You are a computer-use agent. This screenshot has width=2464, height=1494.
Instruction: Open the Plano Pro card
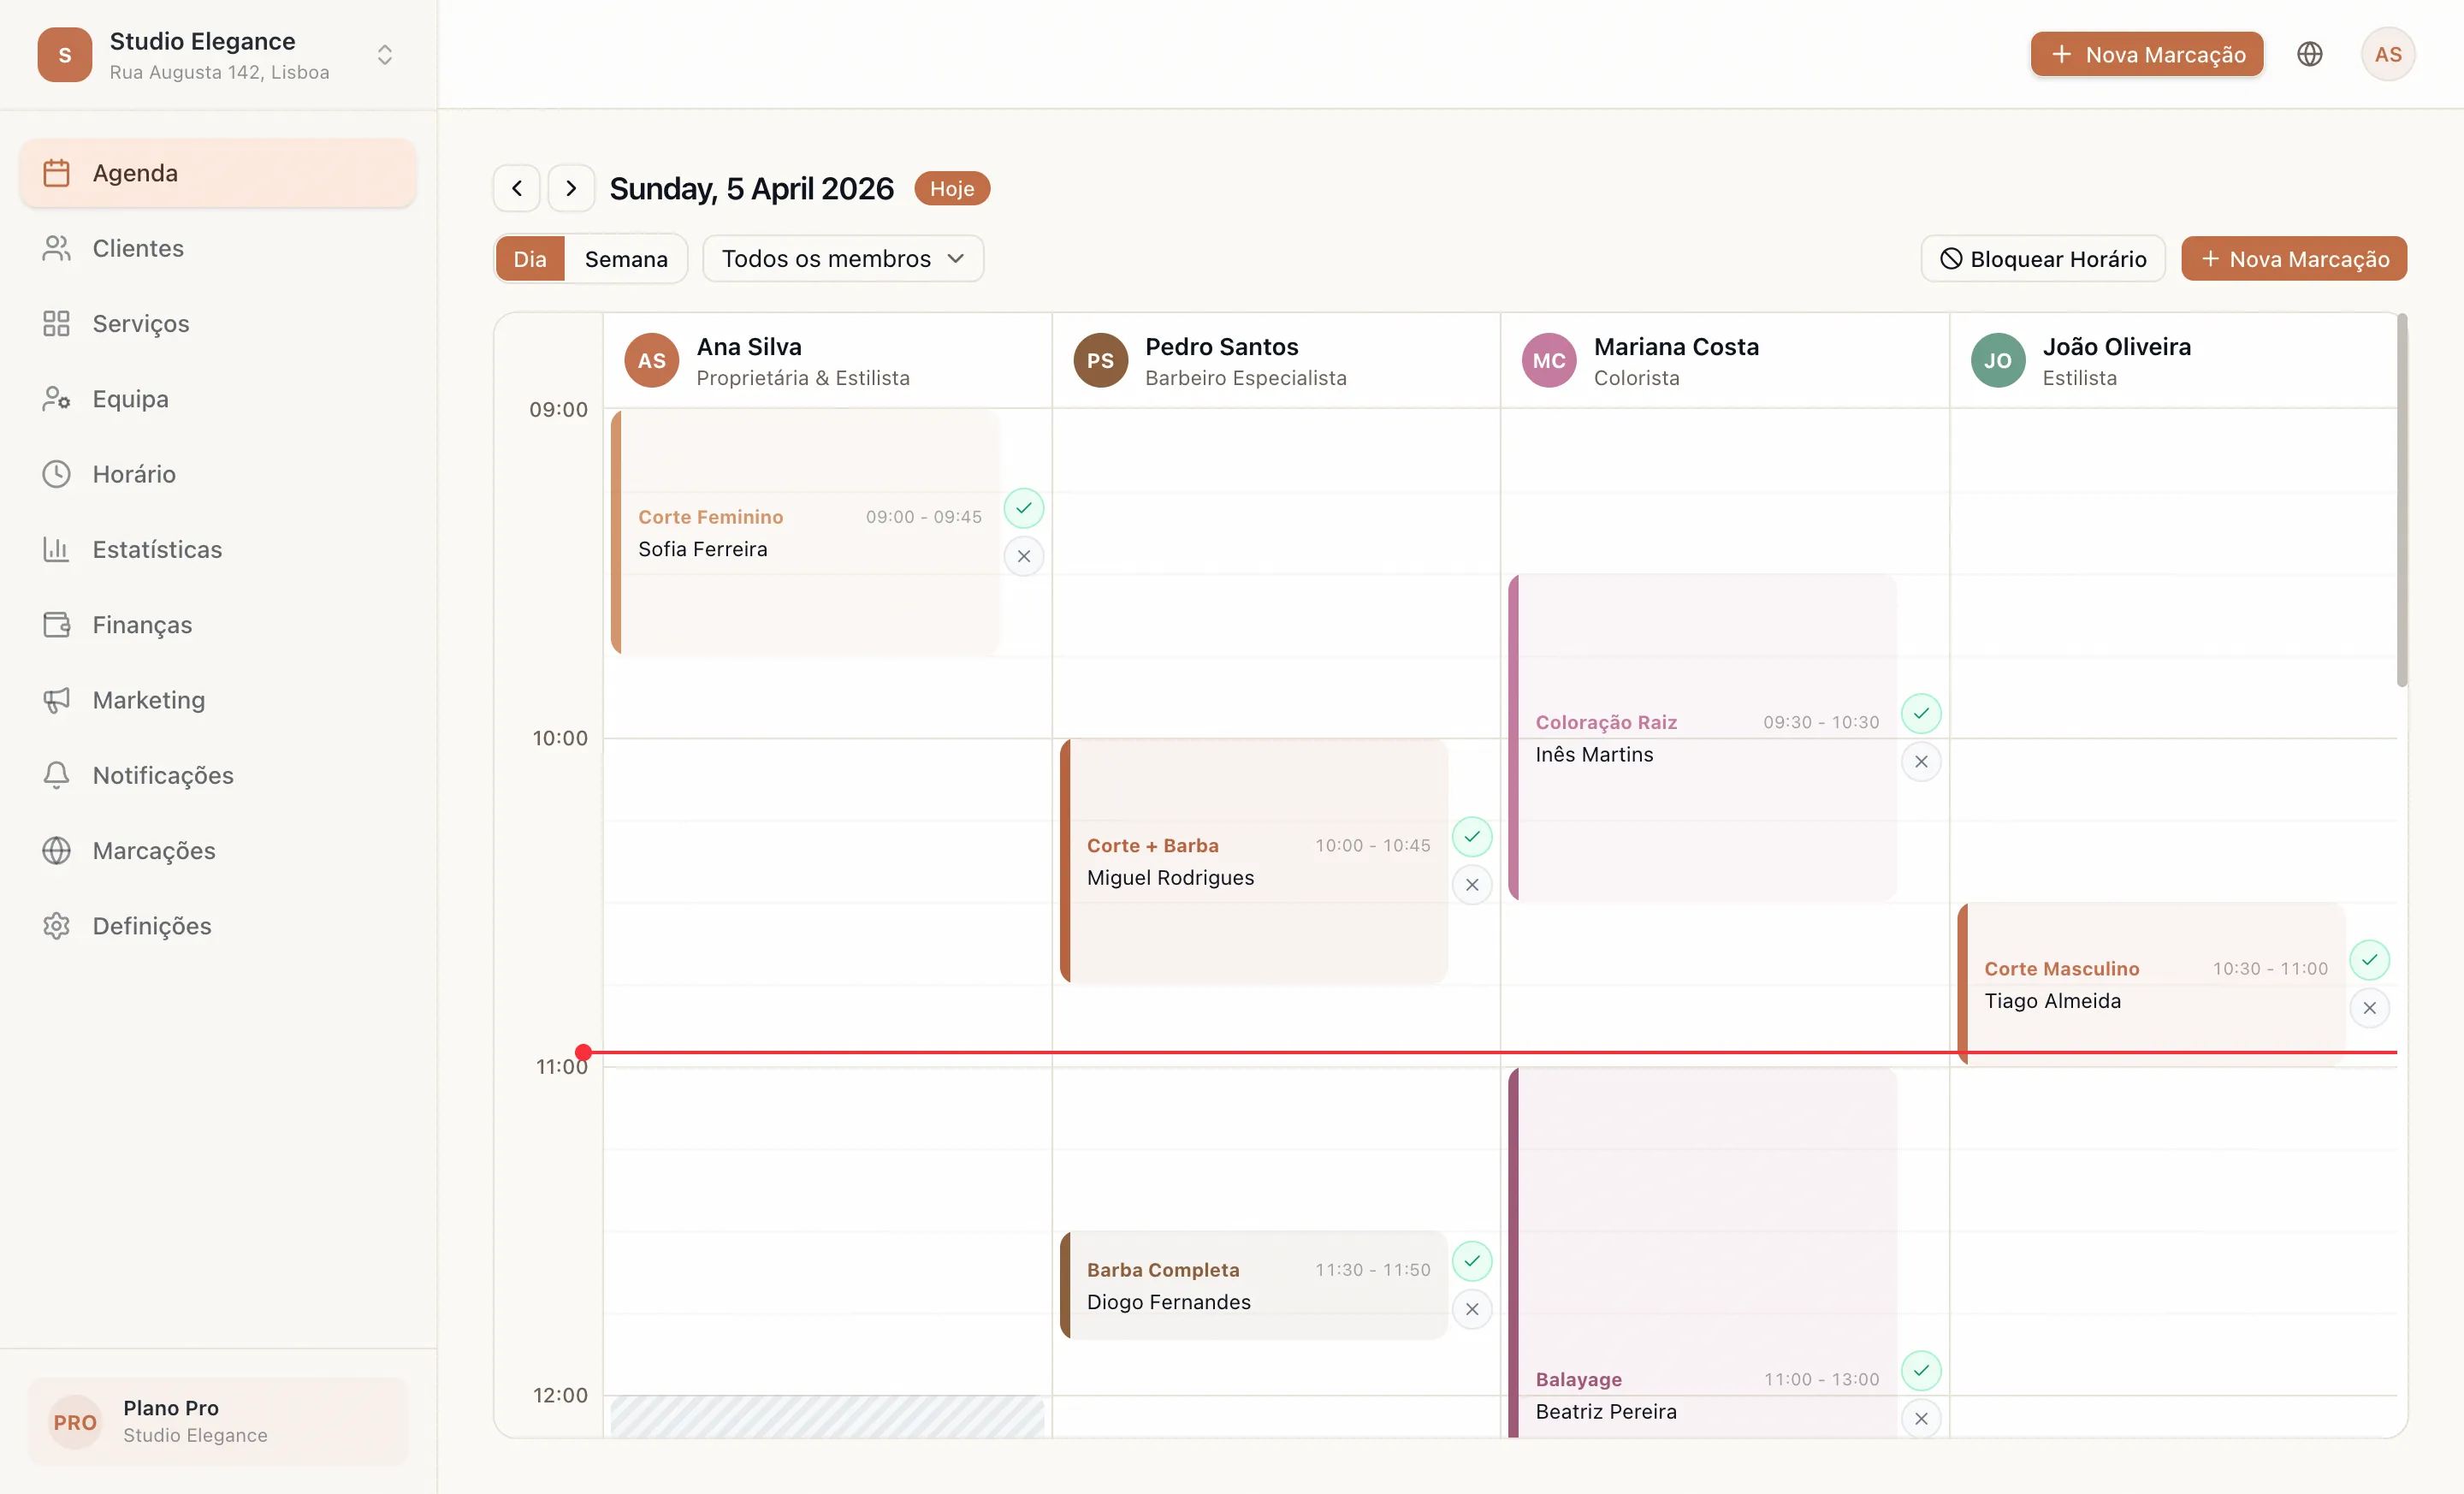[218, 1422]
